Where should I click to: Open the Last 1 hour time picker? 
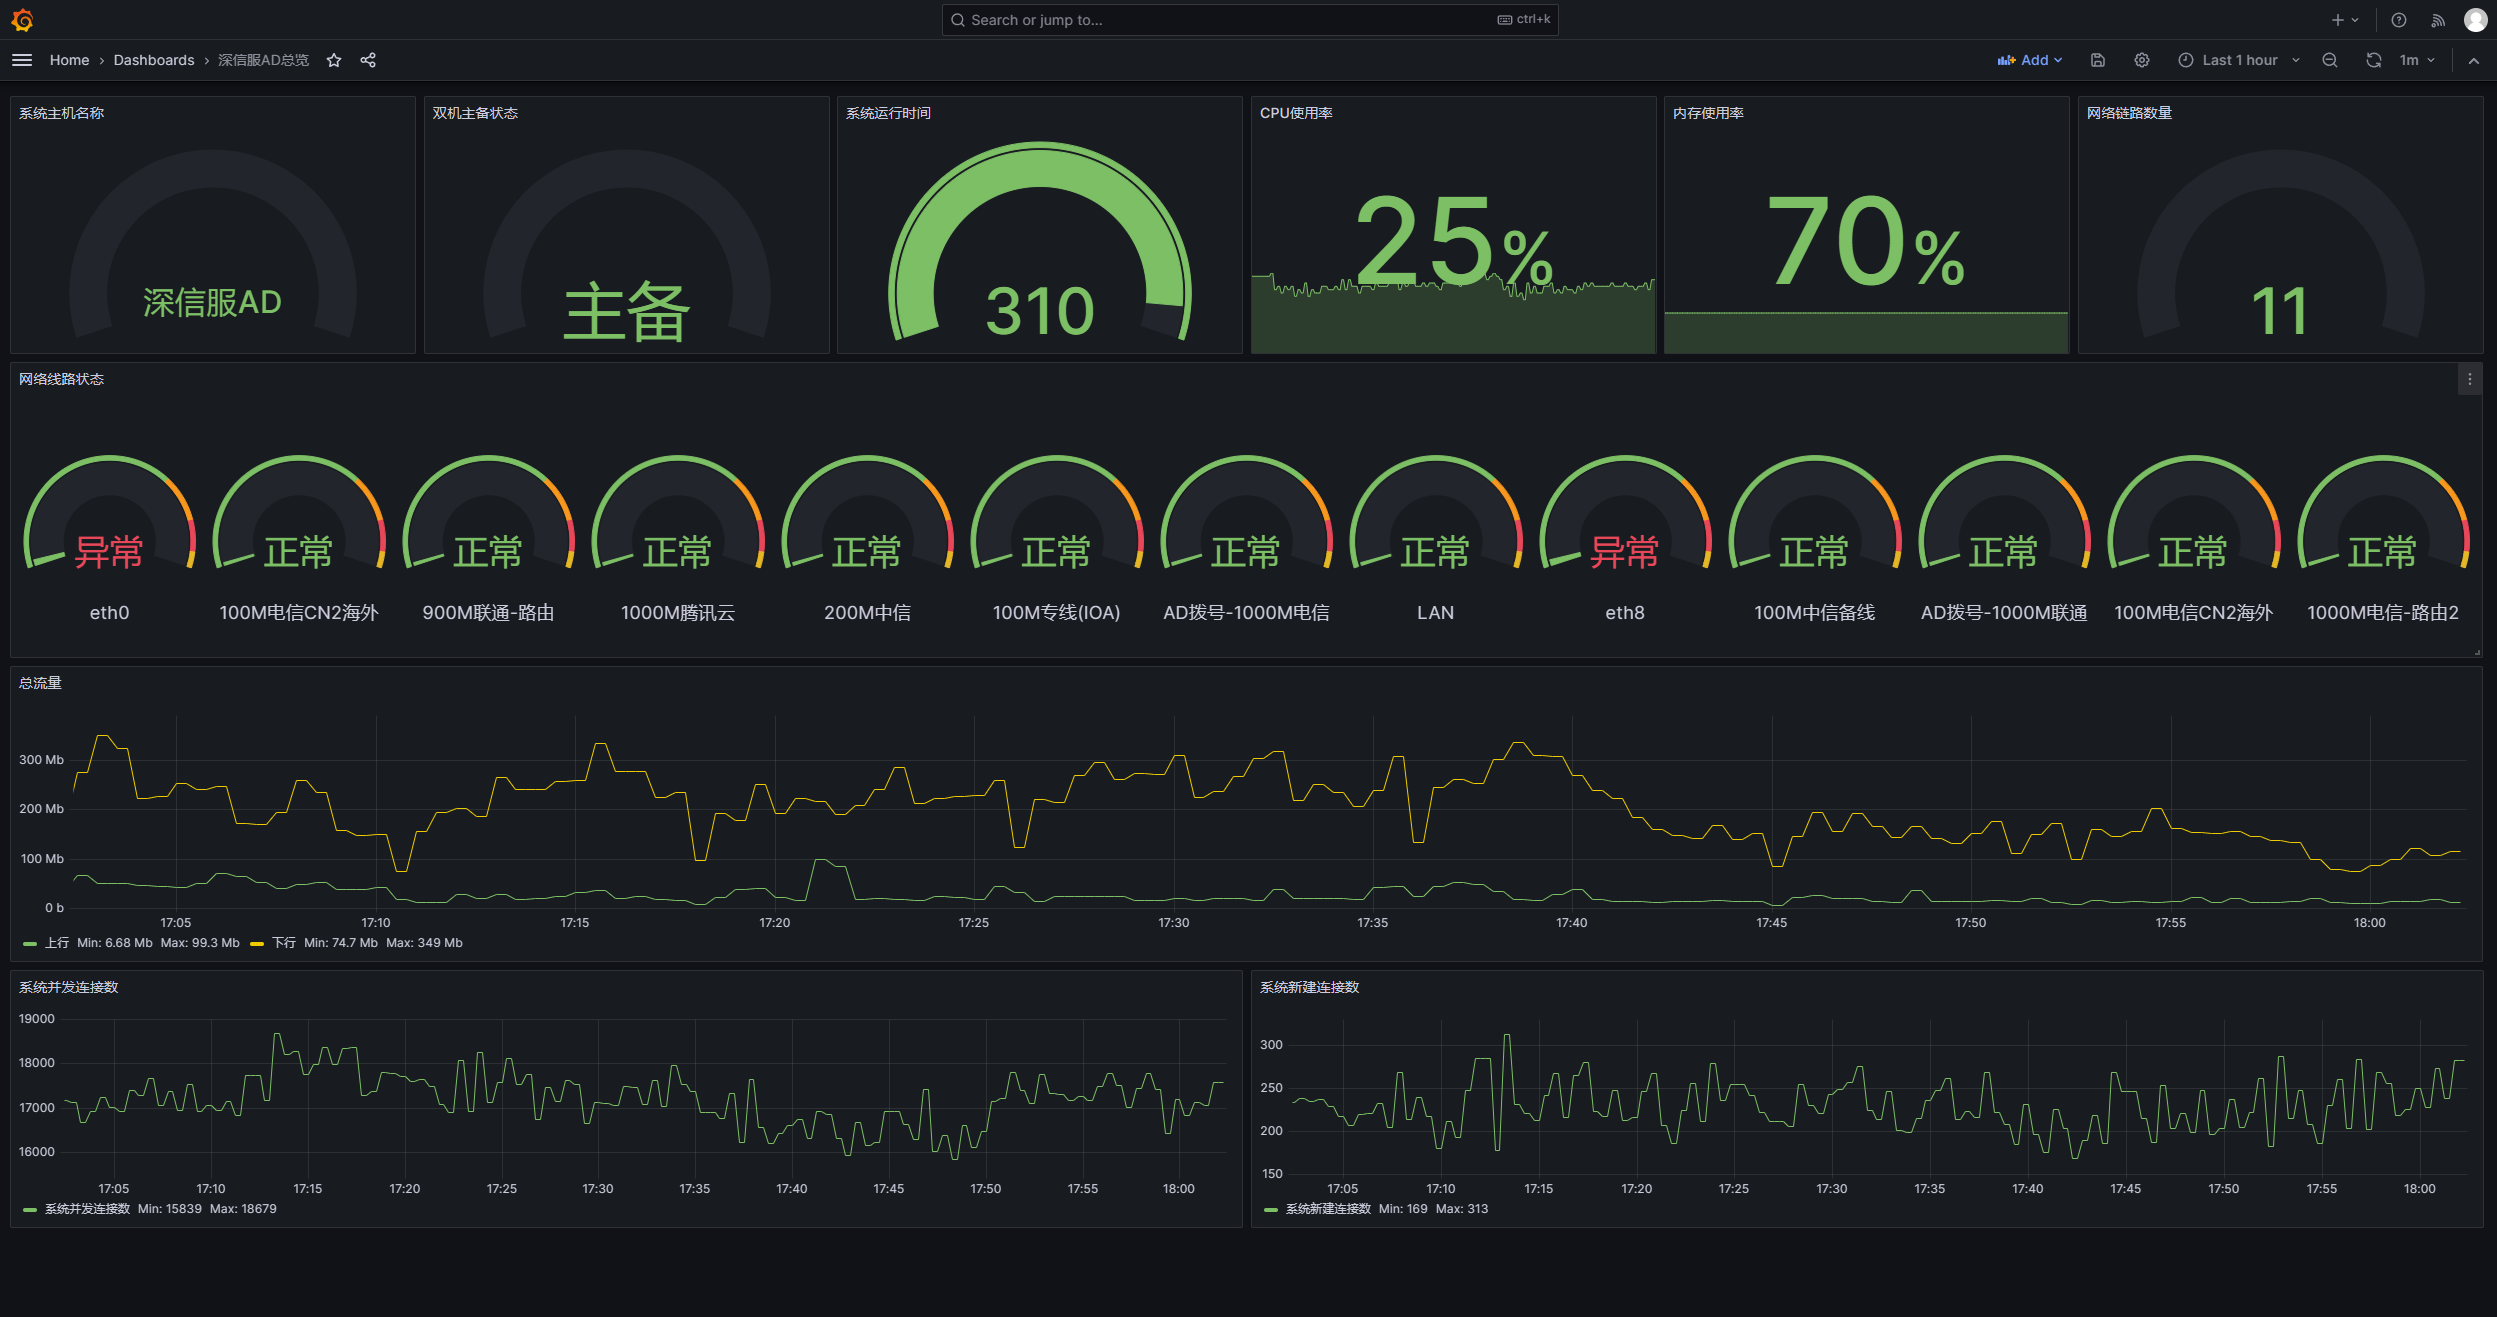[x=2238, y=60]
